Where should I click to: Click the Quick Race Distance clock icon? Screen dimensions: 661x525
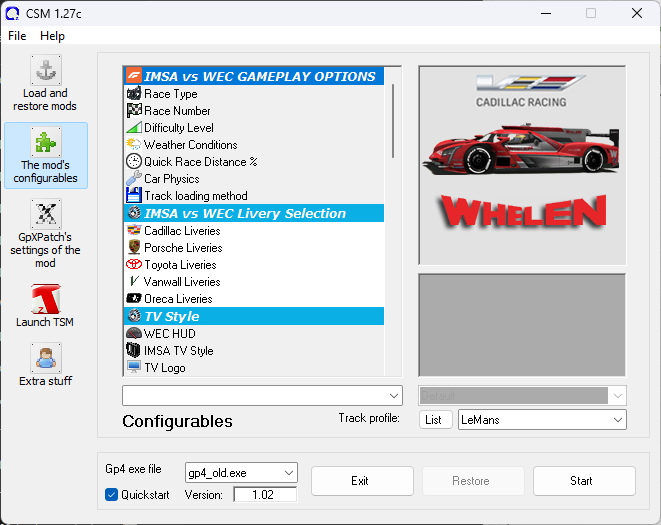point(134,161)
